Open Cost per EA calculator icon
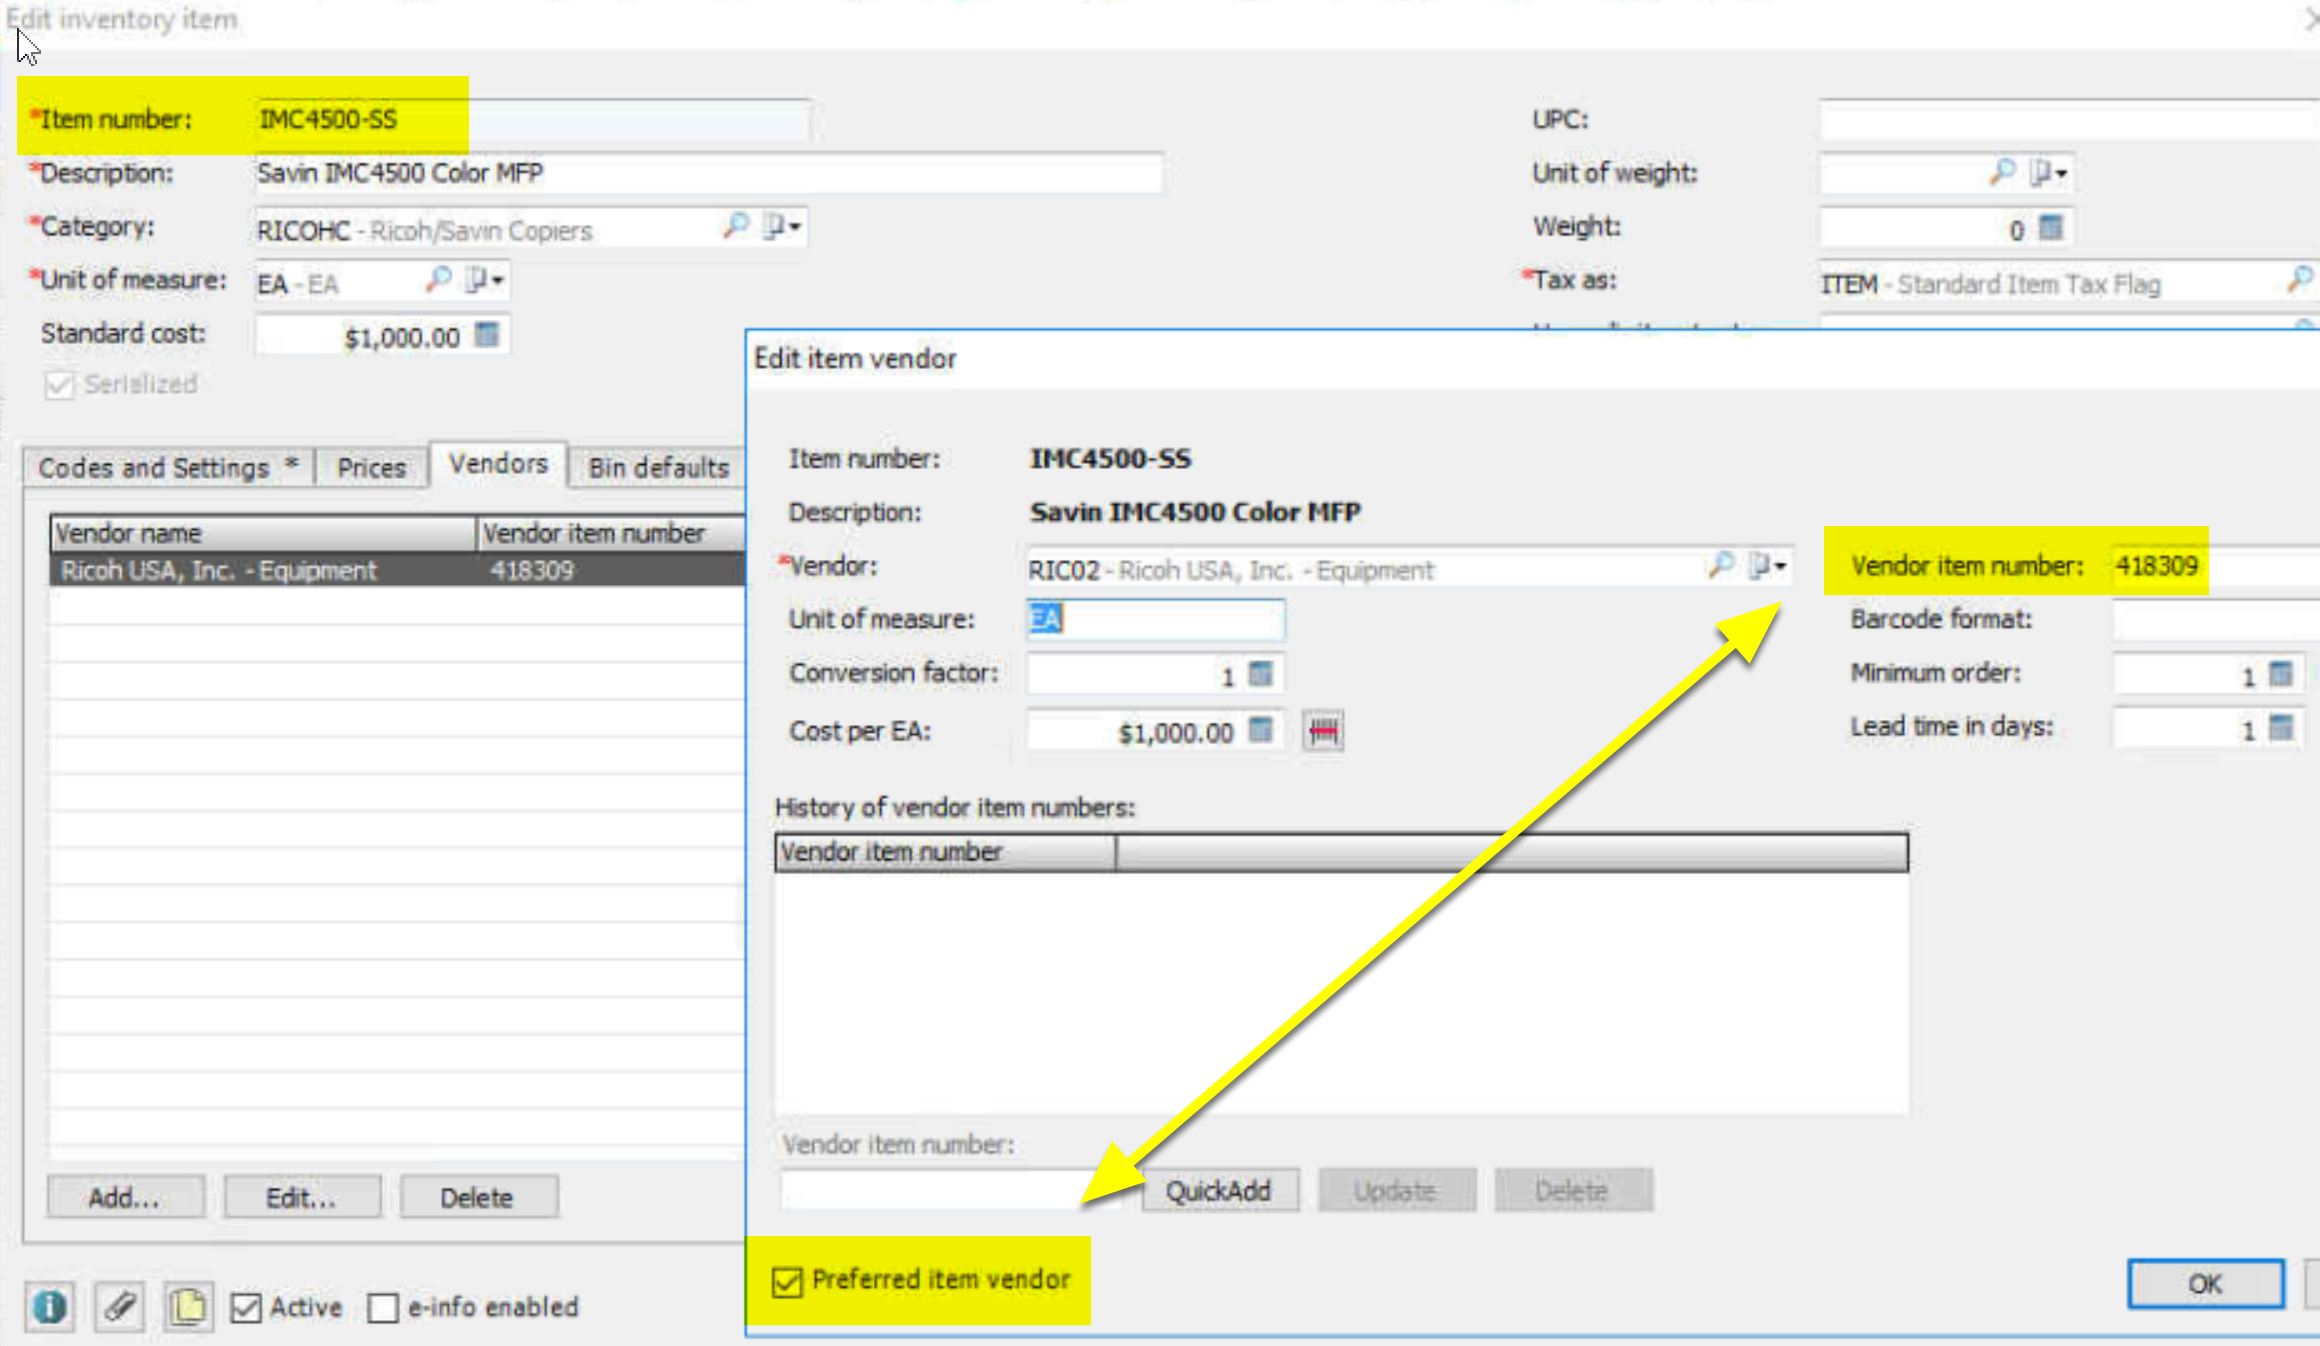Image resolution: width=2320 pixels, height=1346 pixels. click(1261, 730)
